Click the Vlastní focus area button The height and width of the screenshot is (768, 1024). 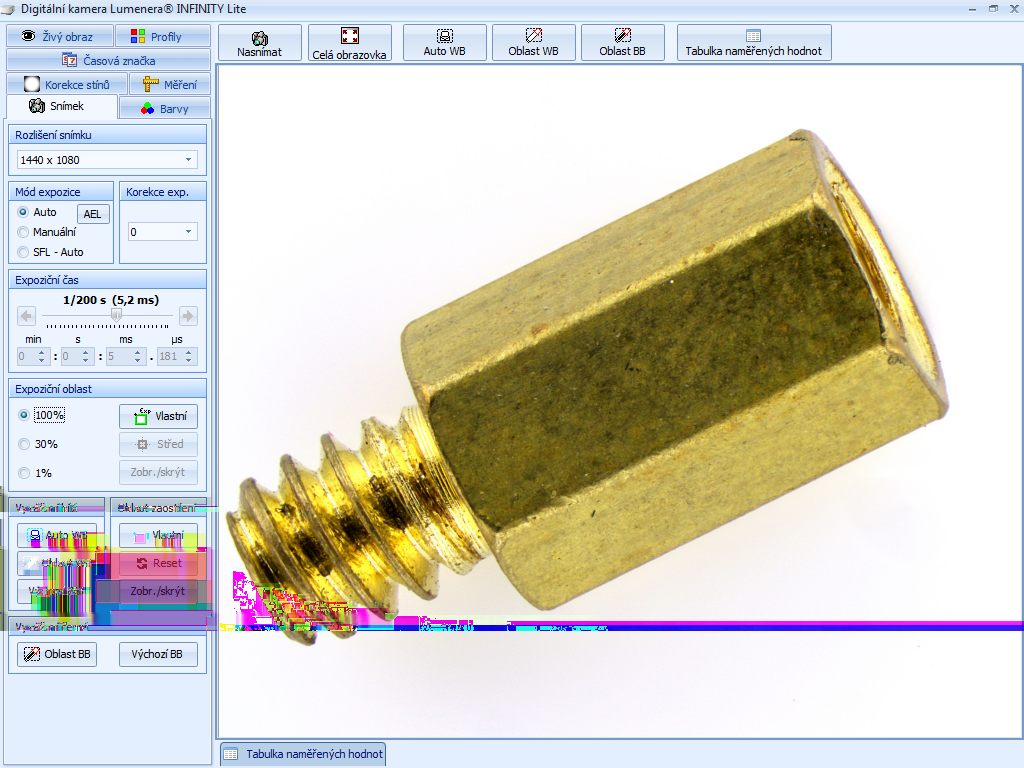click(x=159, y=536)
